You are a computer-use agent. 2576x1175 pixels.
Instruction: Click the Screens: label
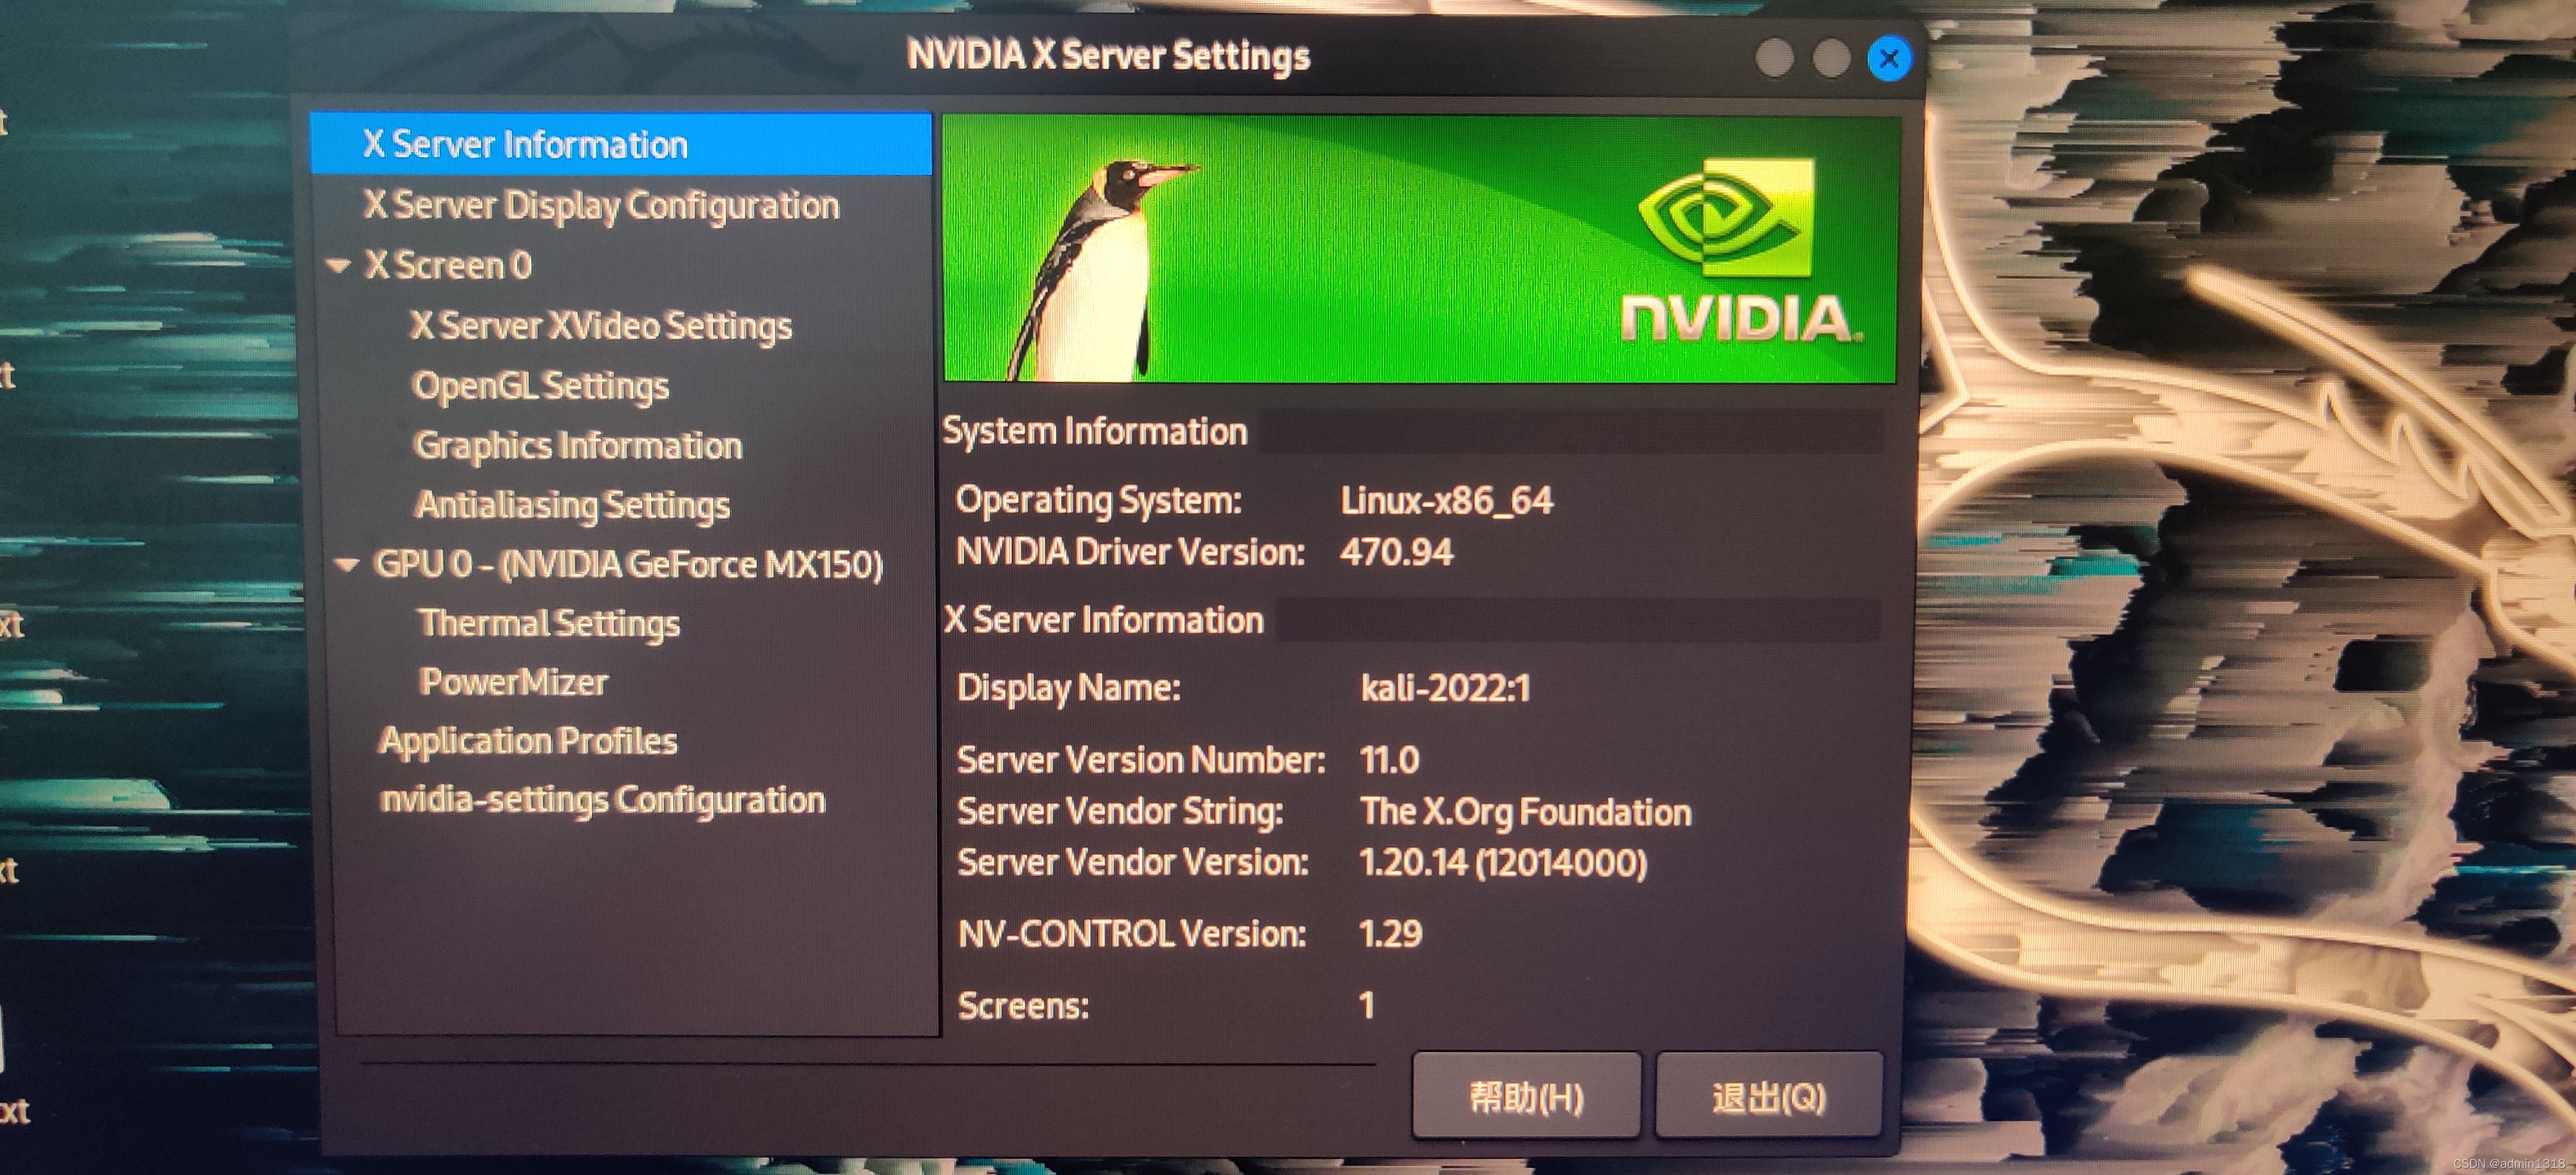1023,1006
